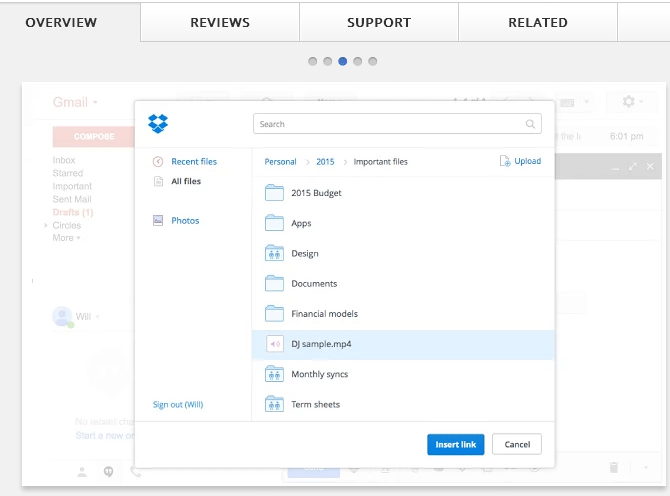Select the Apps folder icon
Screen dimensions: 670x496
274,223
